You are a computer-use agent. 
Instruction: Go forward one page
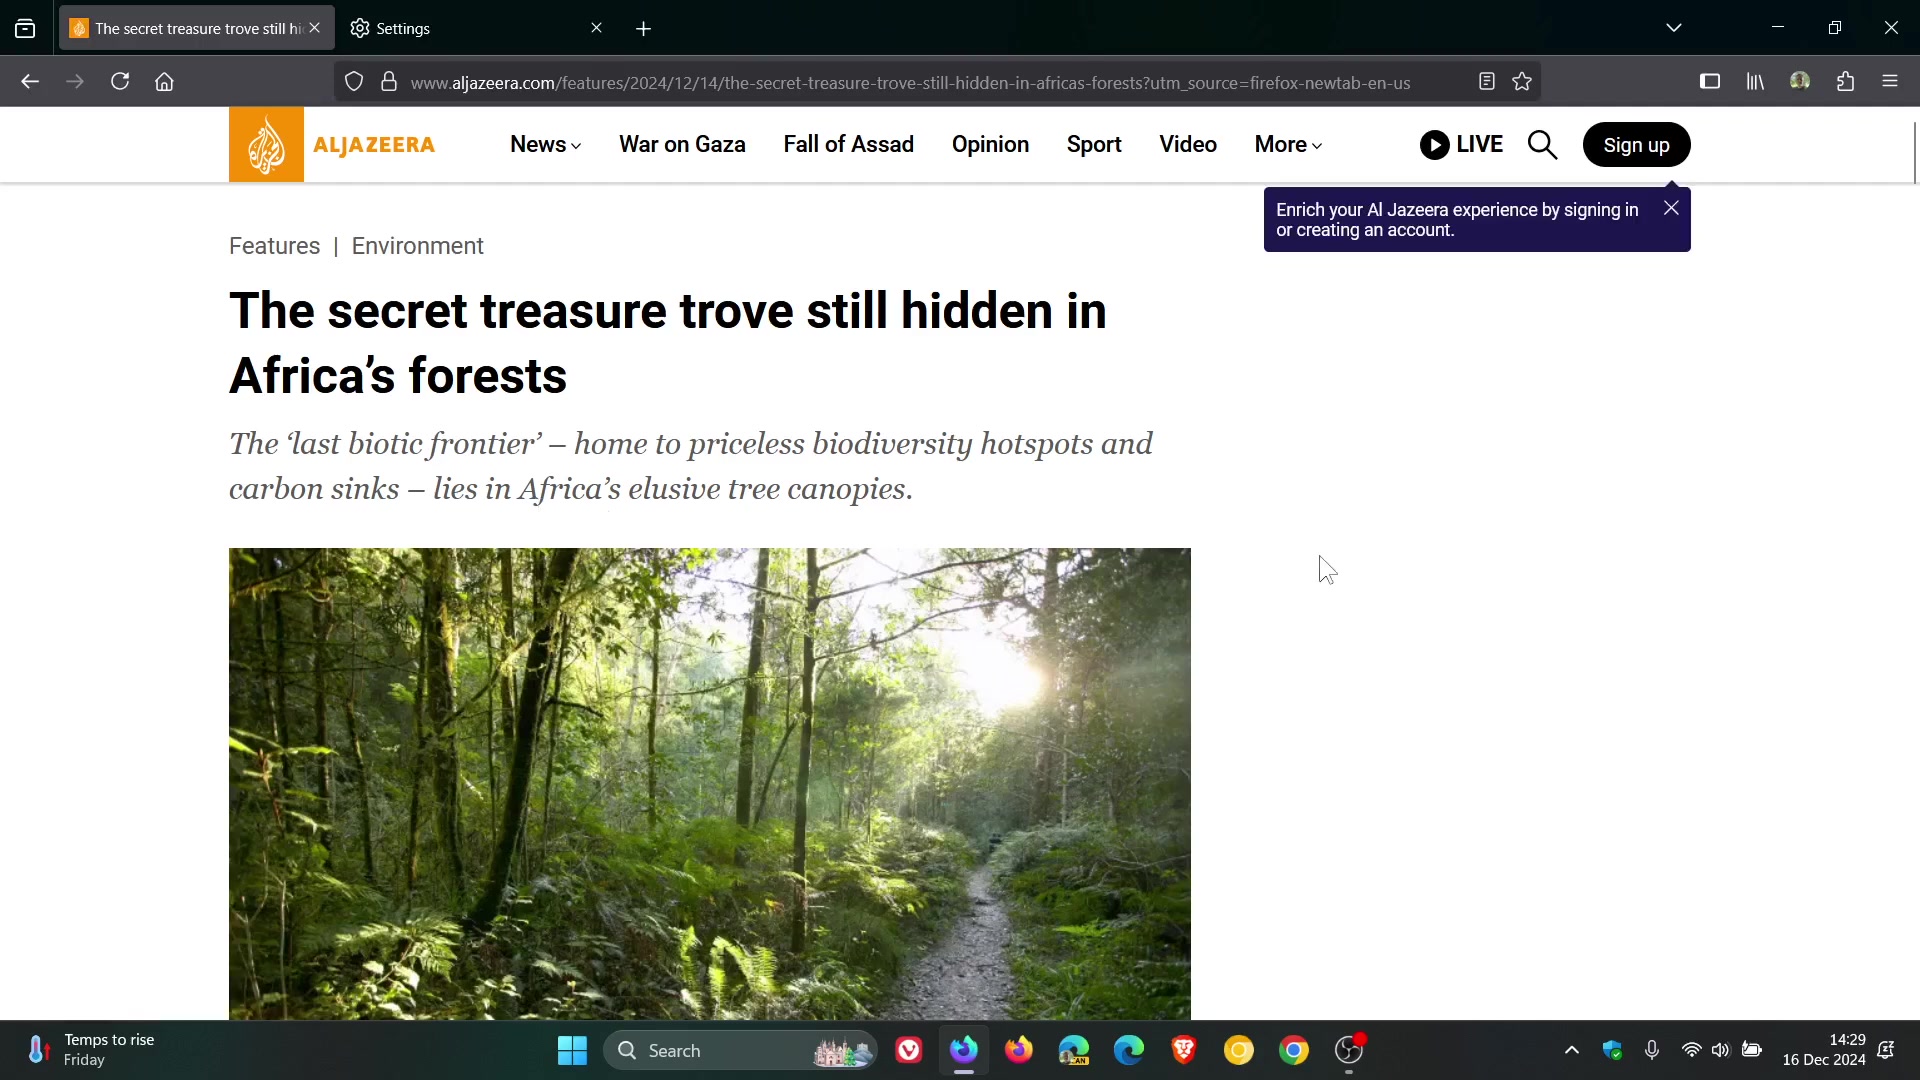(75, 82)
